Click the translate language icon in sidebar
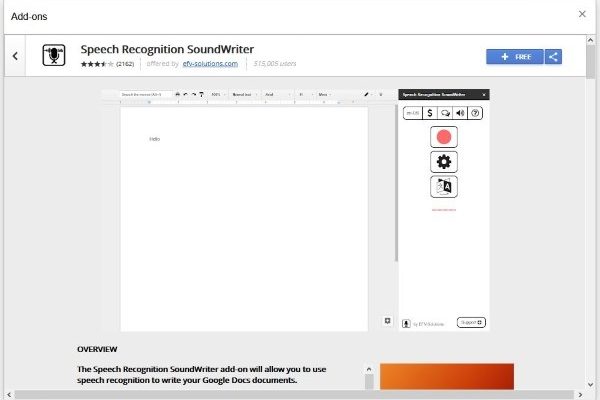 [444, 187]
